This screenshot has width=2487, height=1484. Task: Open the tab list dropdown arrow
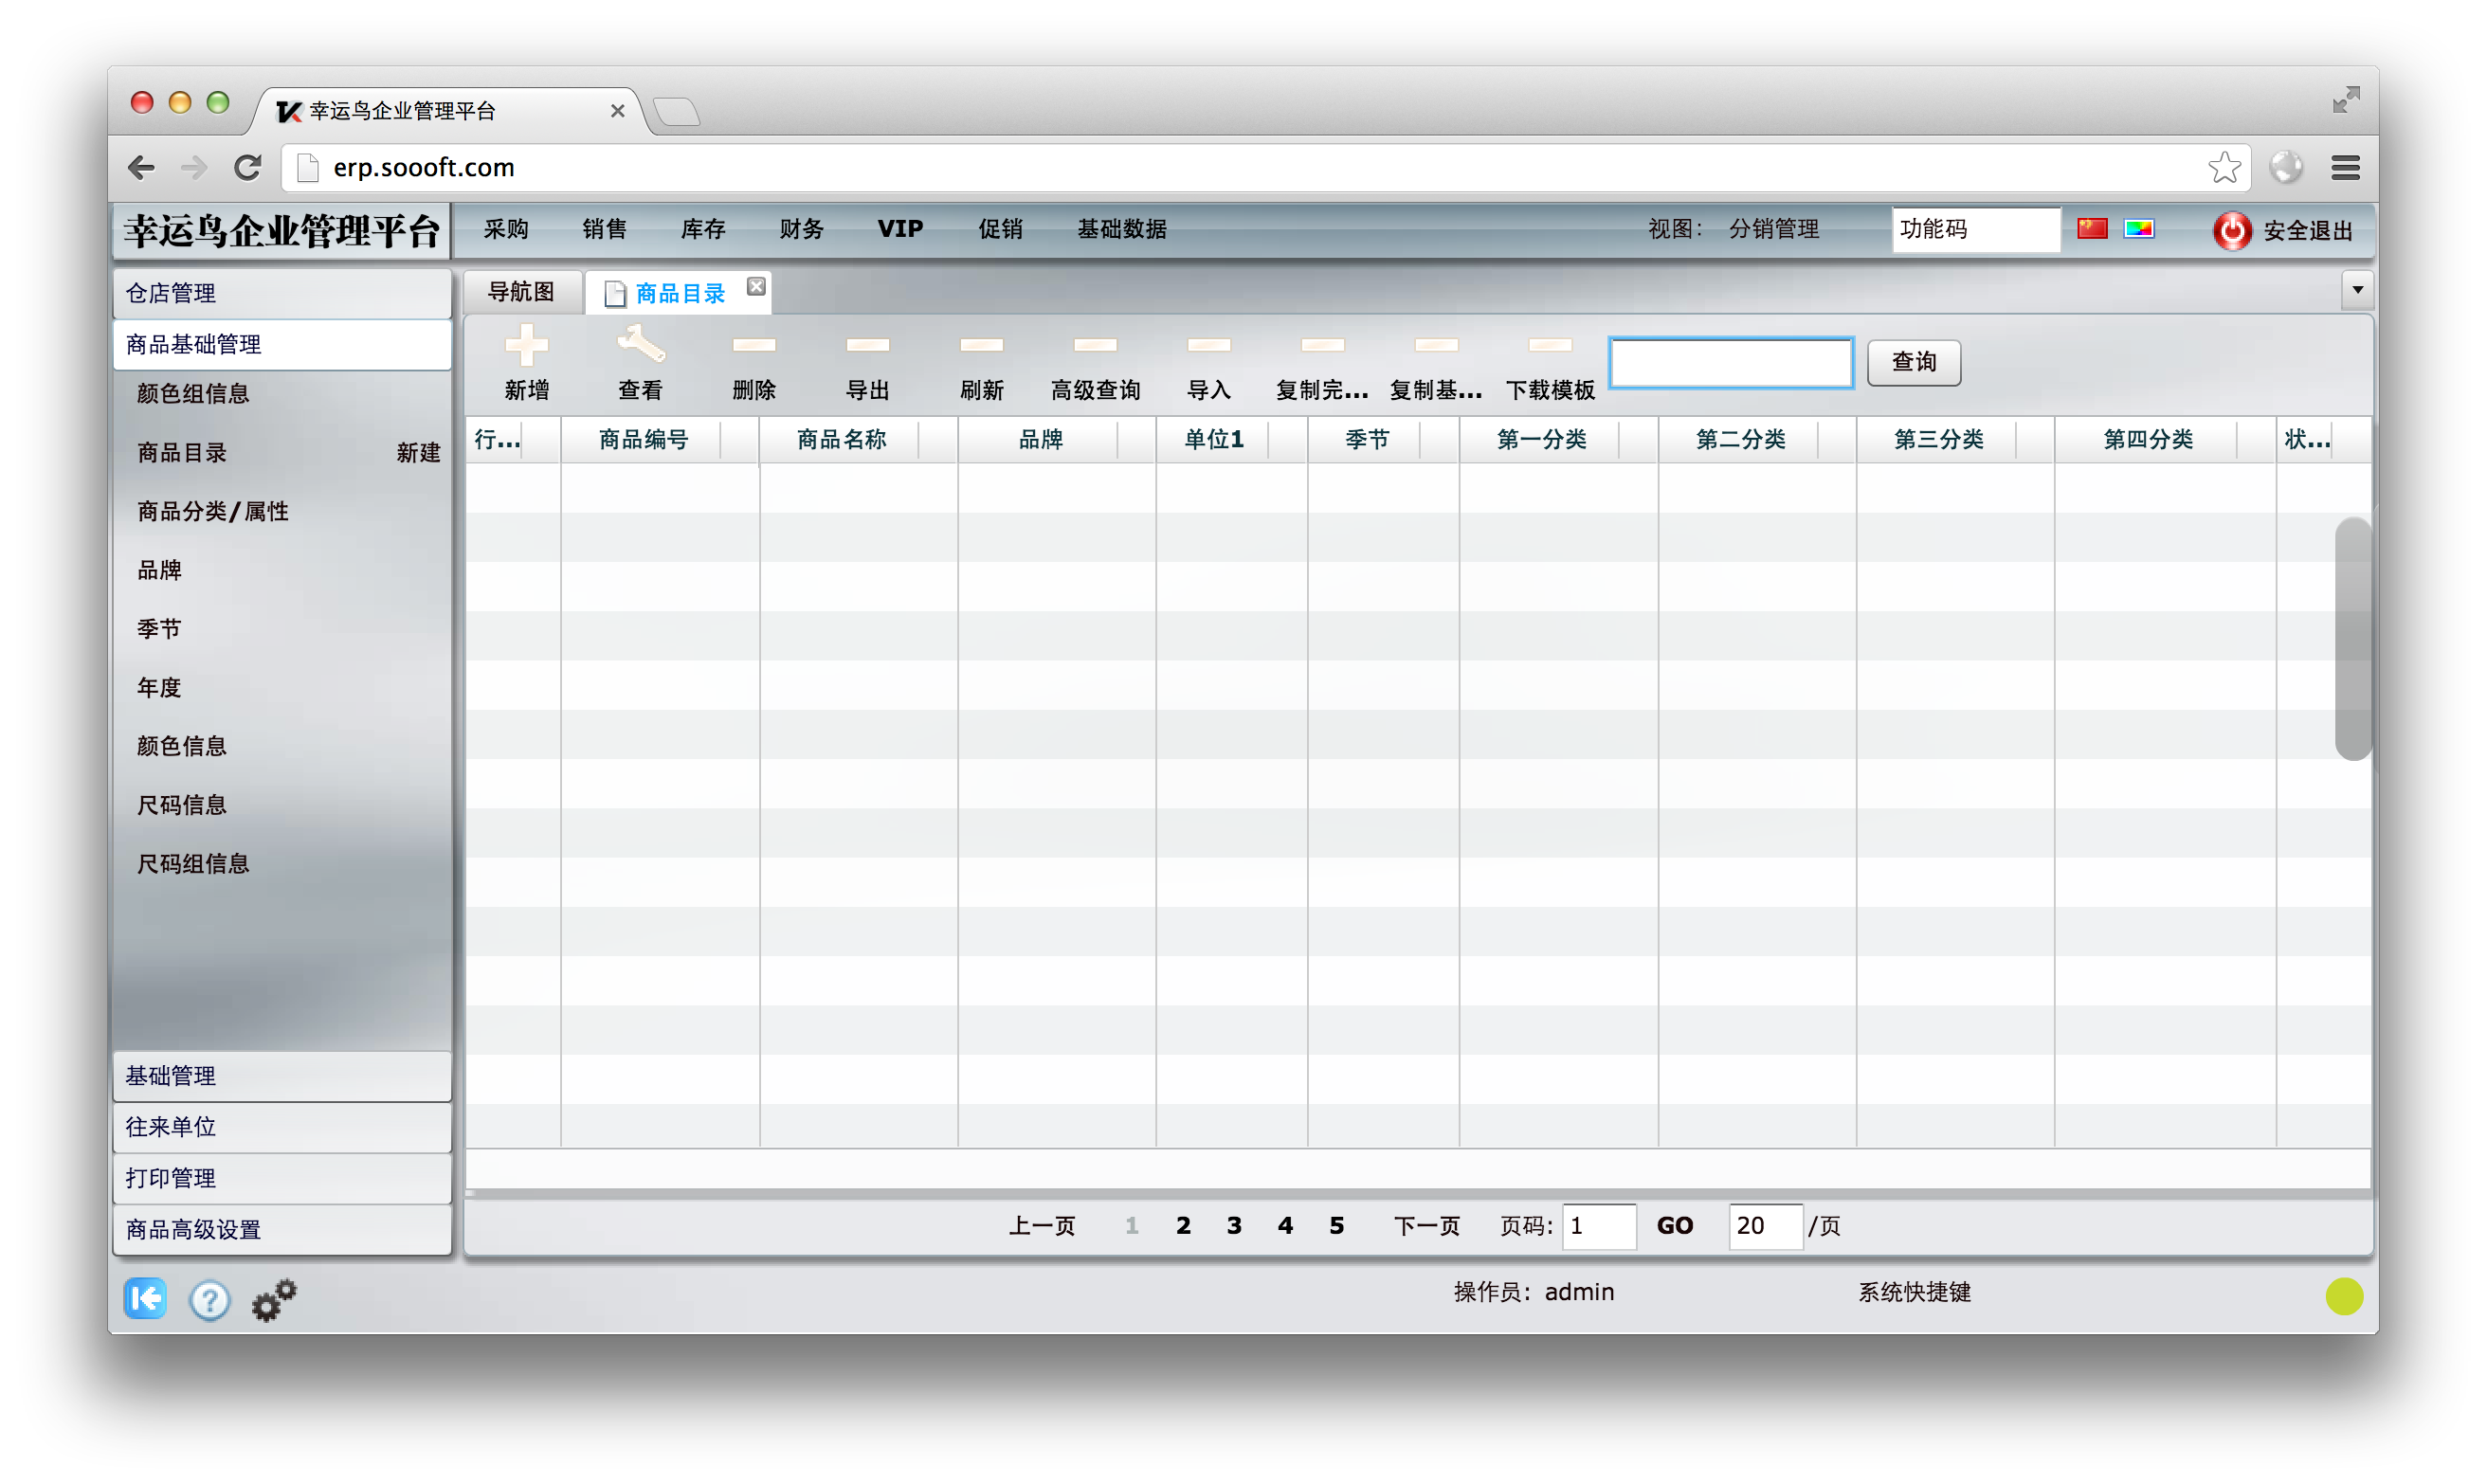coord(2357,290)
